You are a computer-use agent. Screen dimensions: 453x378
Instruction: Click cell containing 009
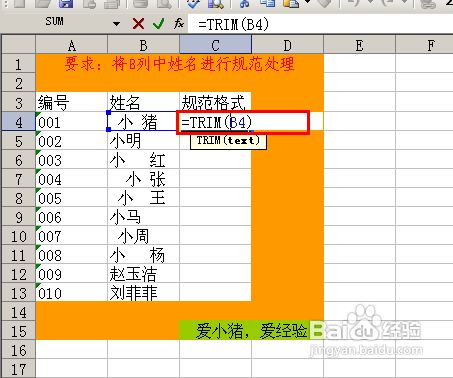[72, 273]
